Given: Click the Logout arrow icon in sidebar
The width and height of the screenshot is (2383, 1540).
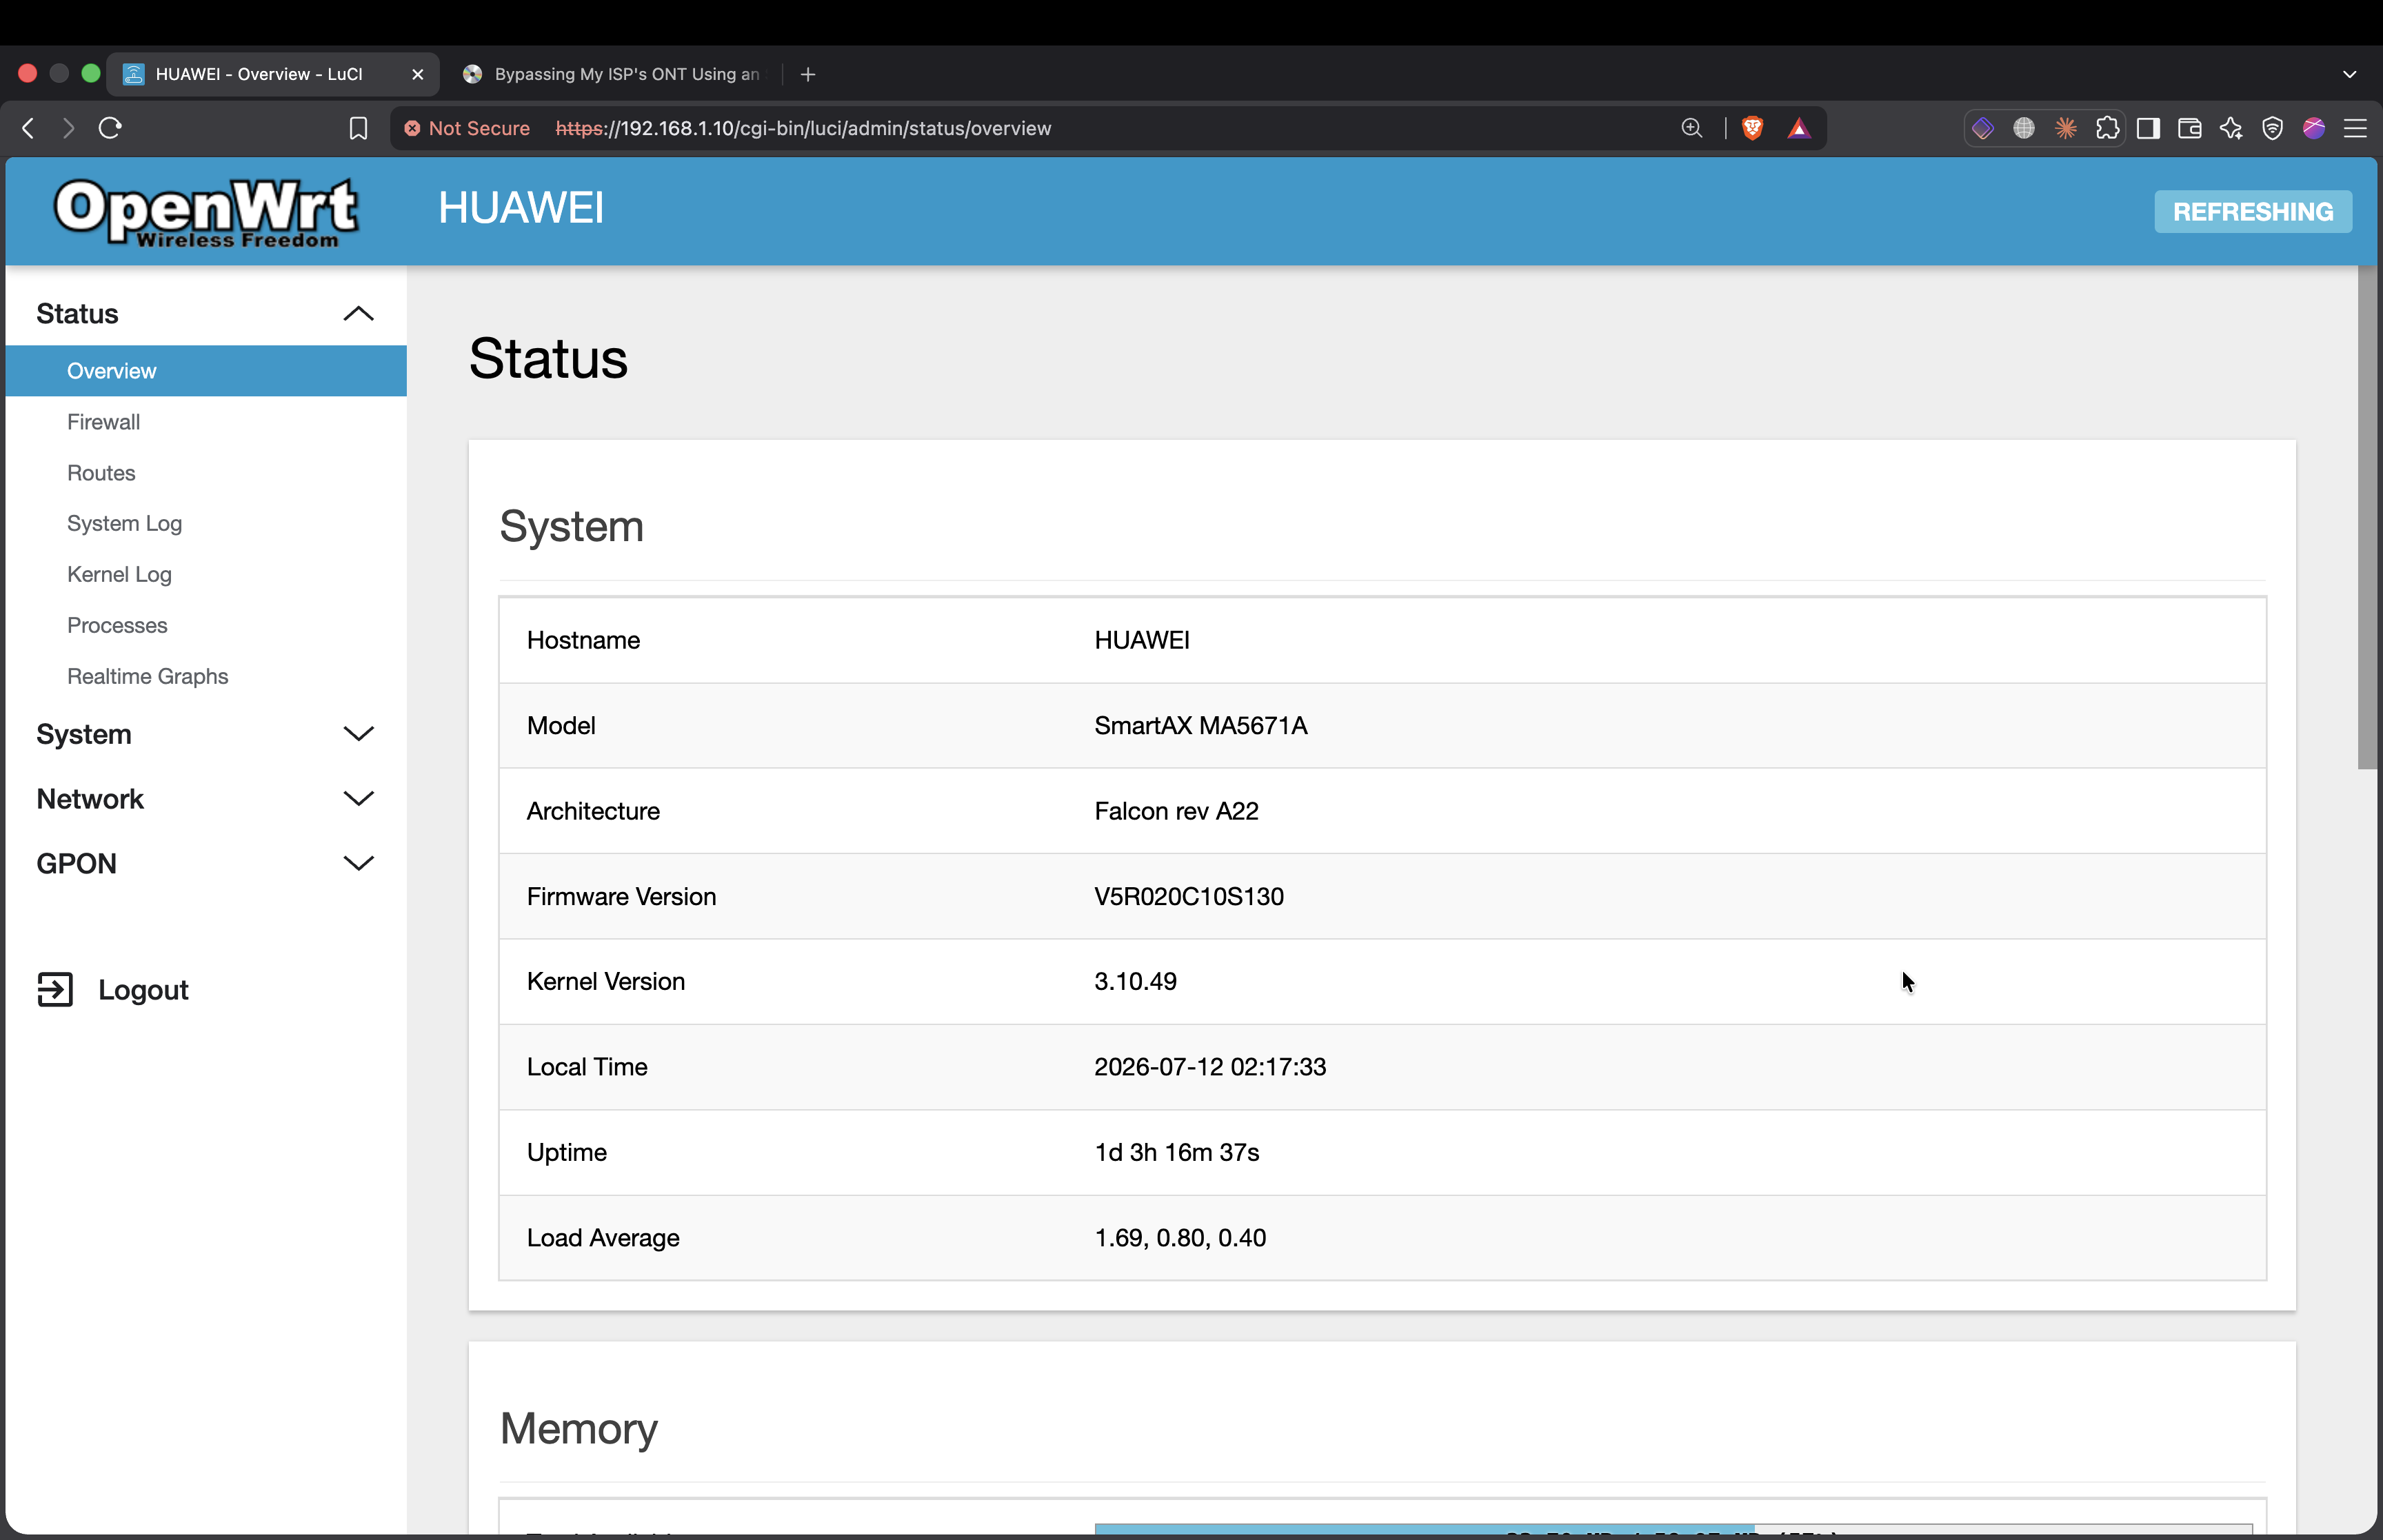Looking at the screenshot, I should 55,989.
